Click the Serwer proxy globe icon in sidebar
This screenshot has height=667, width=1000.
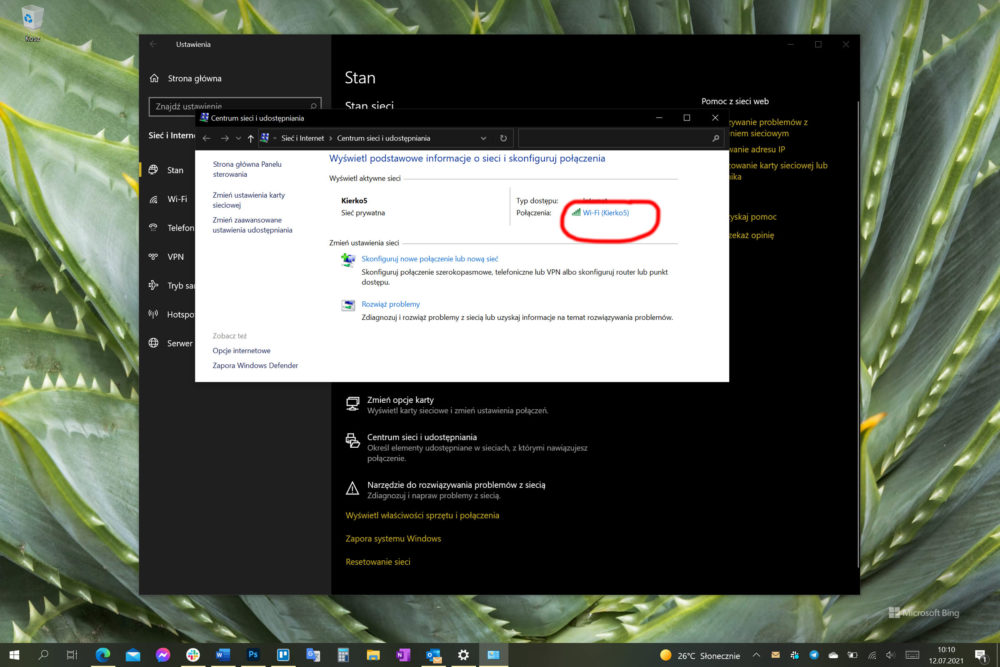pos(153,343)
